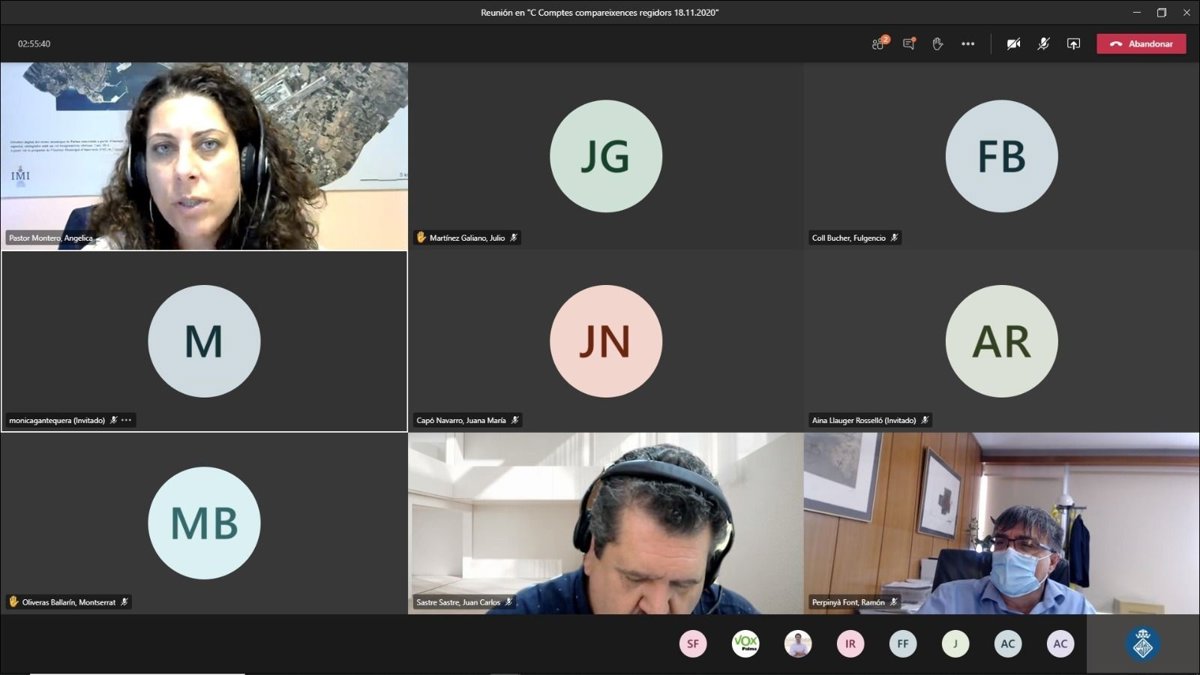The height and width of the screenshot is (675, 1200).
Task: Open the participants panel icon
Action: tap(879, 44)
